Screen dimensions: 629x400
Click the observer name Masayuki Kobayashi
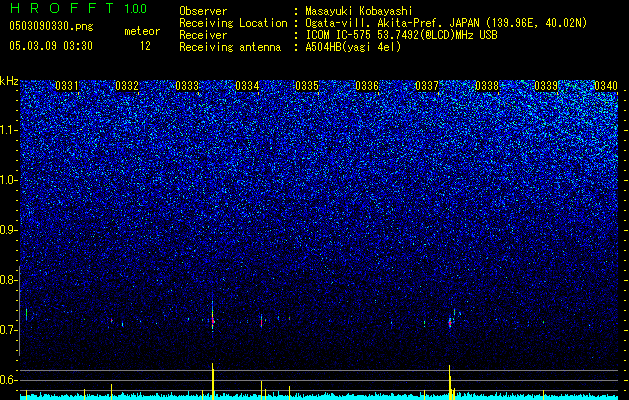[359, 11]
